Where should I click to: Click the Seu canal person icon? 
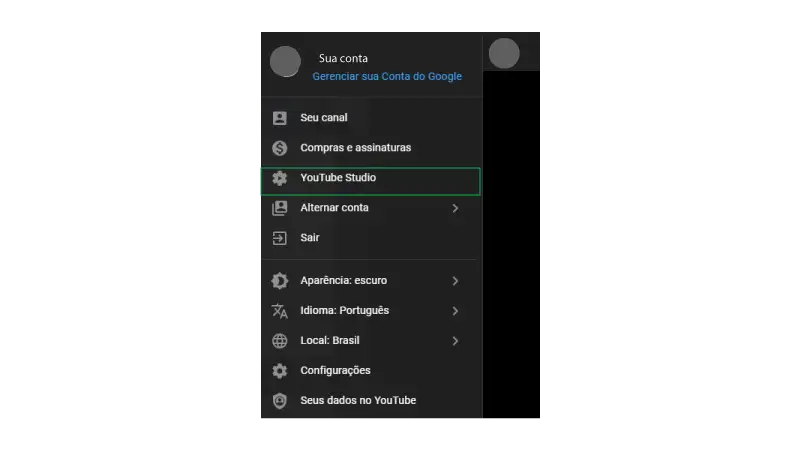click(280, 118)
